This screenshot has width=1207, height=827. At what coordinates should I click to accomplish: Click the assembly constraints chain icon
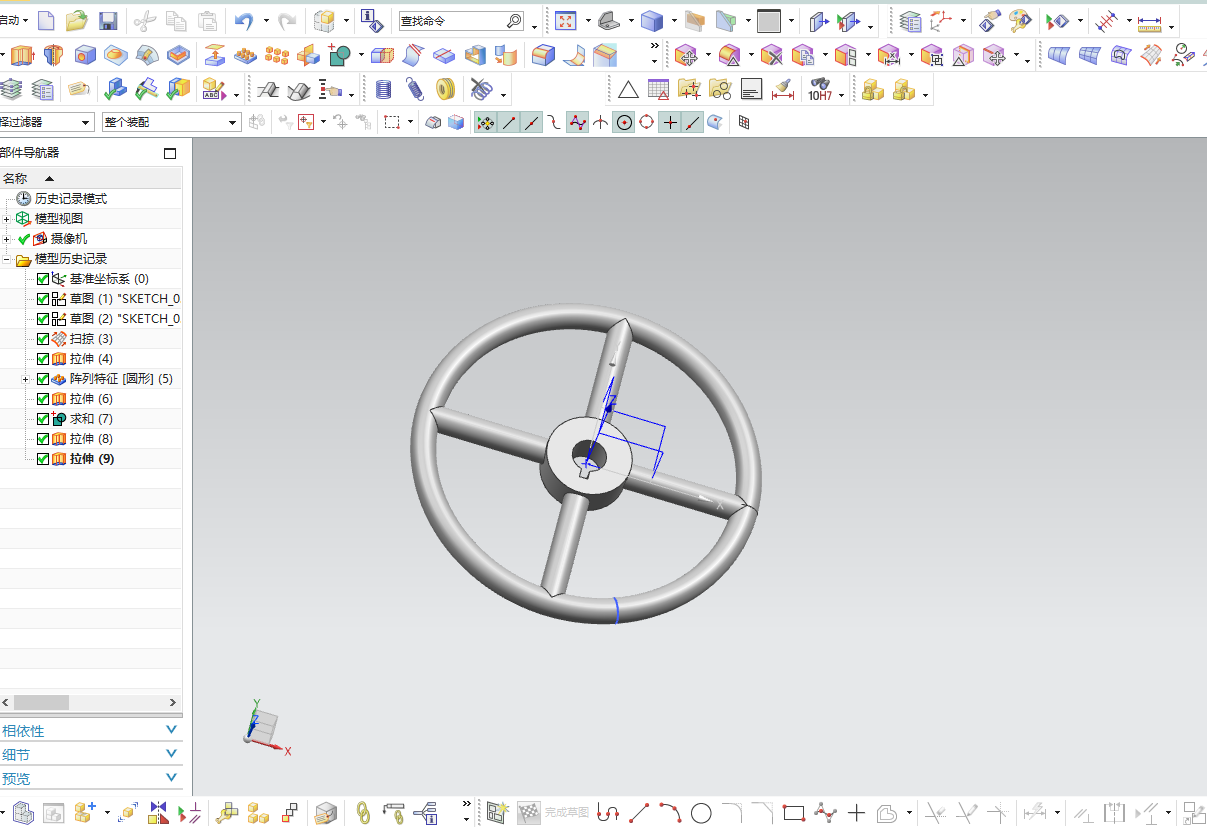tap(364, 813)
